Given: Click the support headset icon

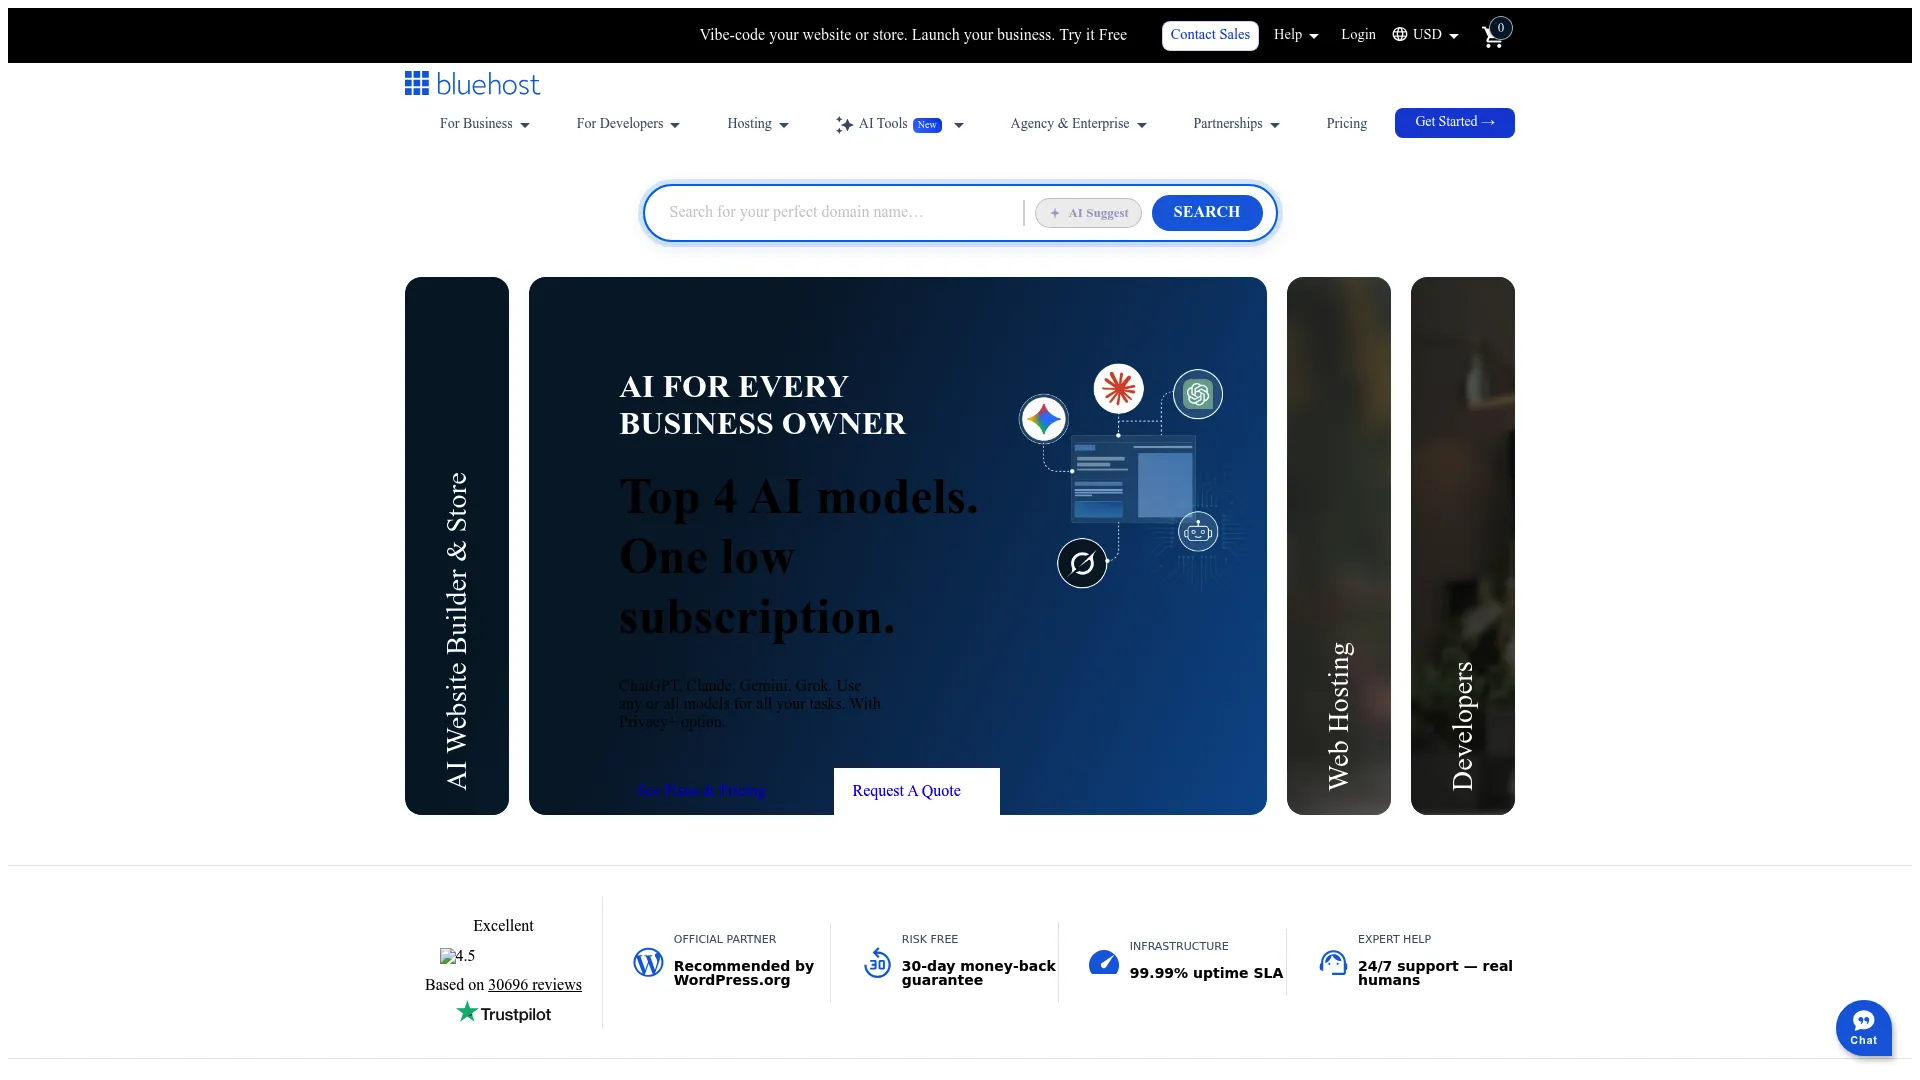Looking at the screenshot, I should coord(1333,962).
